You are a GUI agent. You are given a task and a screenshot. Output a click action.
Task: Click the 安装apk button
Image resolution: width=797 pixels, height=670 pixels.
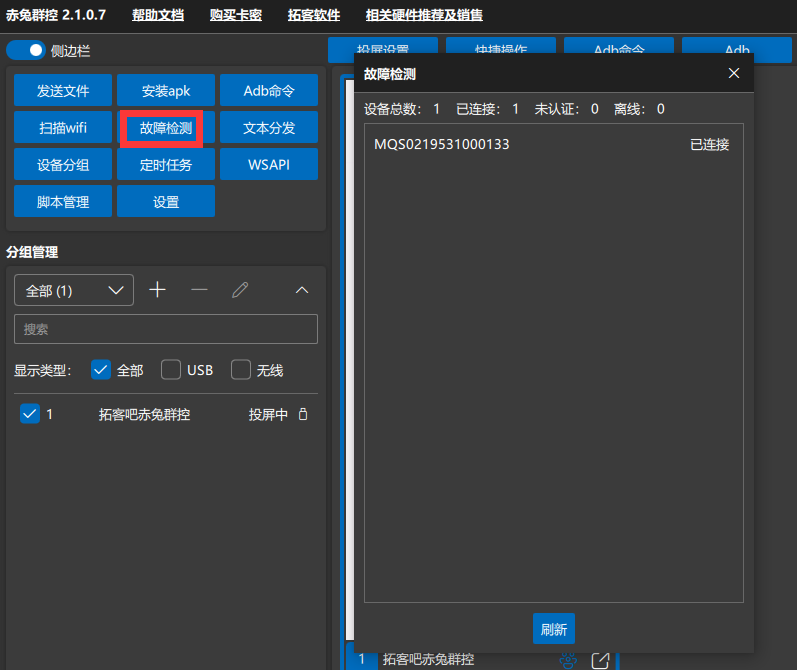click(x=166, y=91)
